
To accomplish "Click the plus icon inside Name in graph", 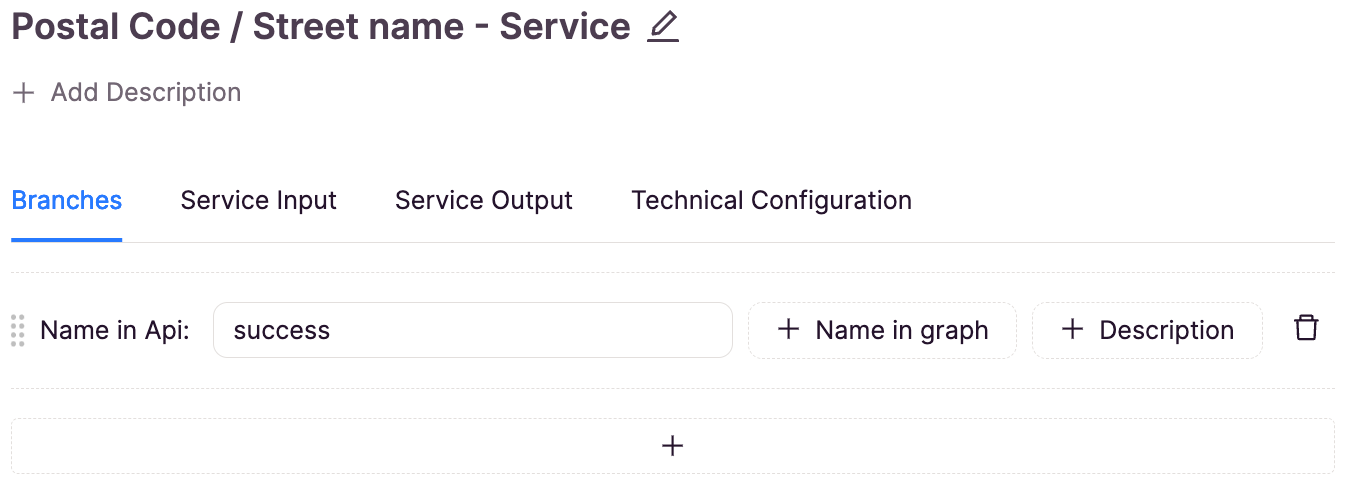I will (x=789, y=330).
